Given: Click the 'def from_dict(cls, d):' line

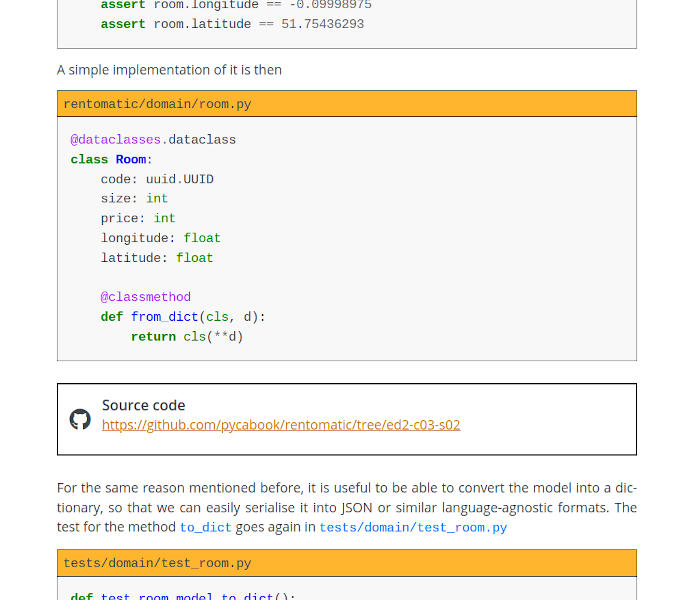Looking at the screenshot, I should [x=183, y=317].
